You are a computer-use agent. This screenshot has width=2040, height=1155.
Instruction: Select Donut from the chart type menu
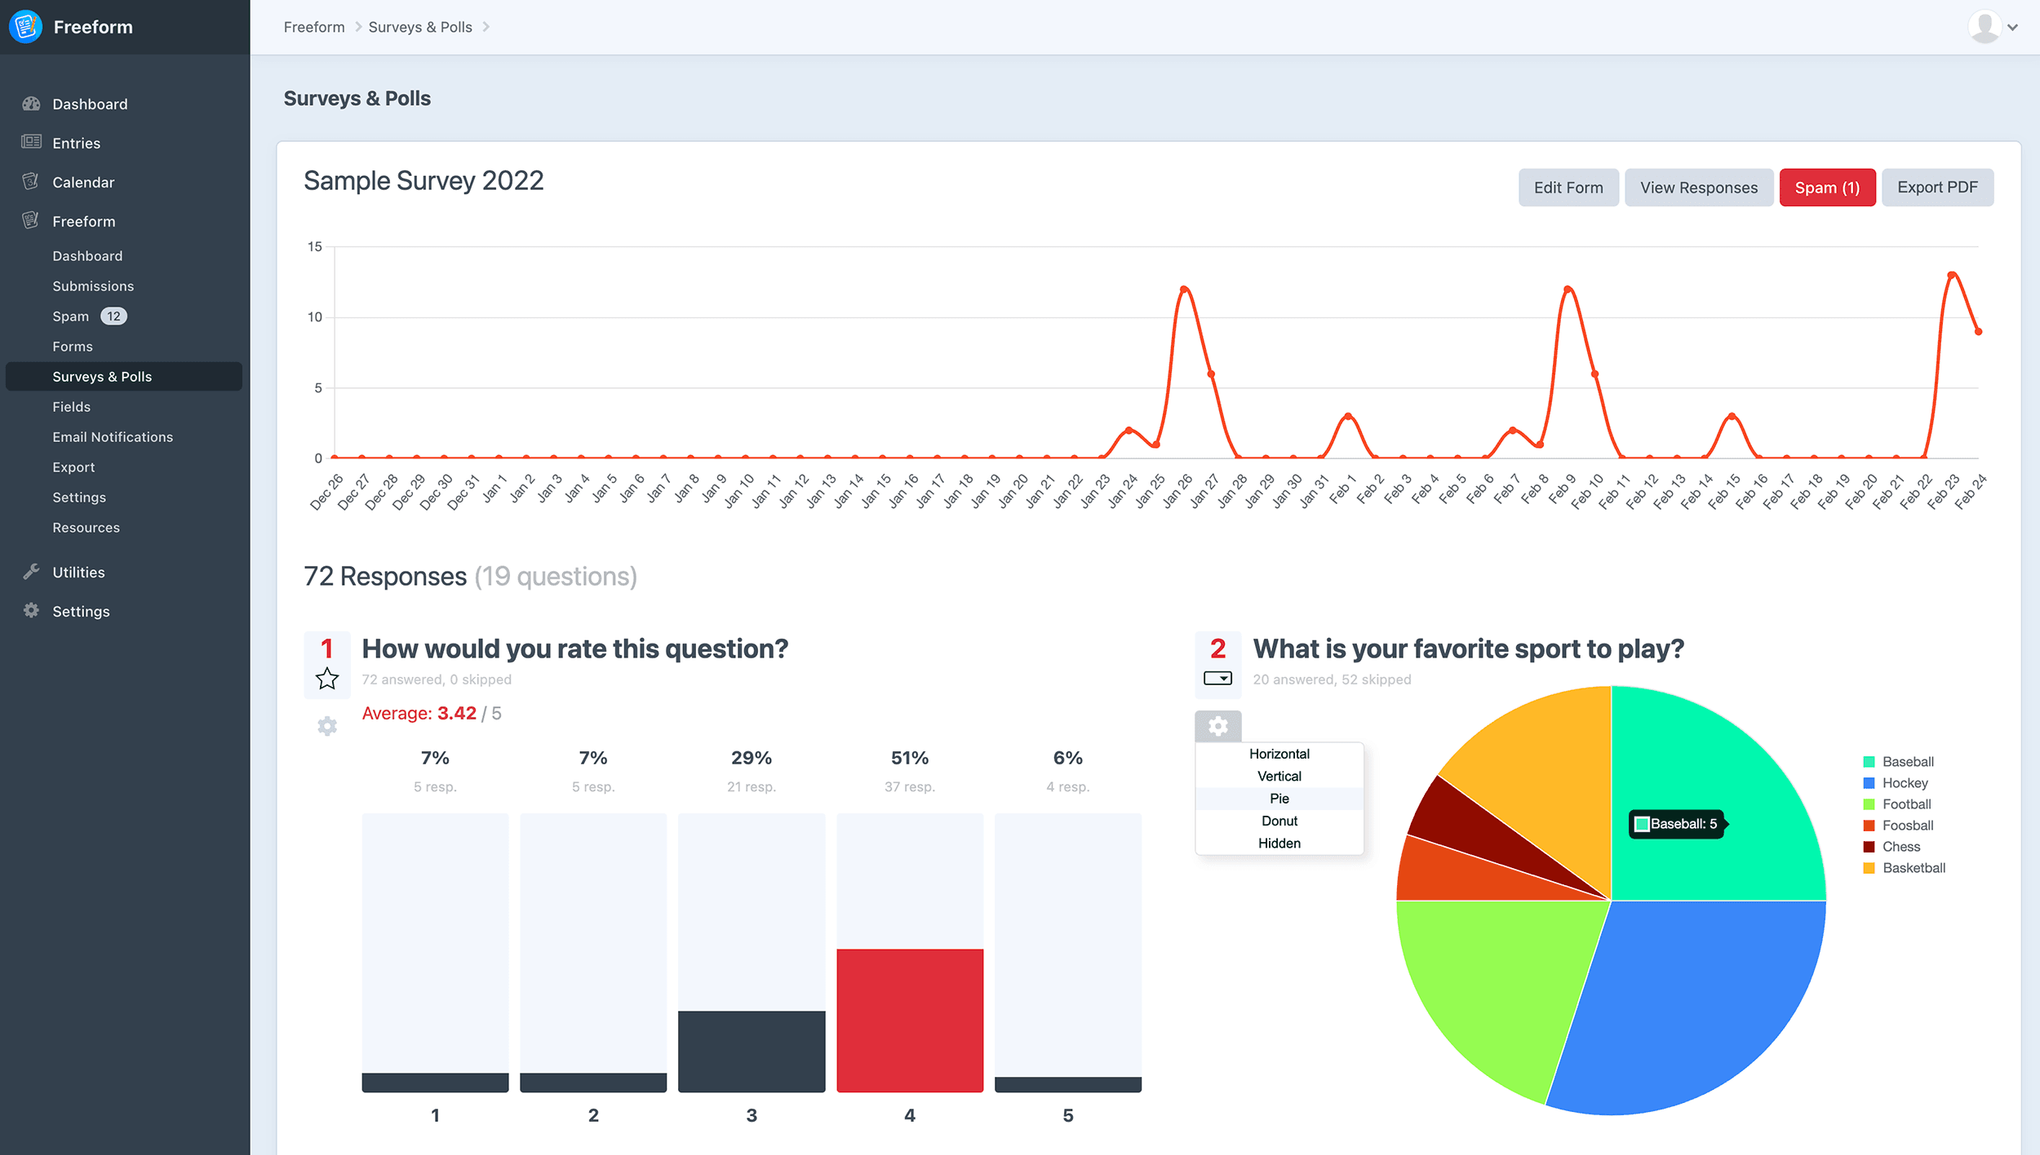pos(1279,820)
